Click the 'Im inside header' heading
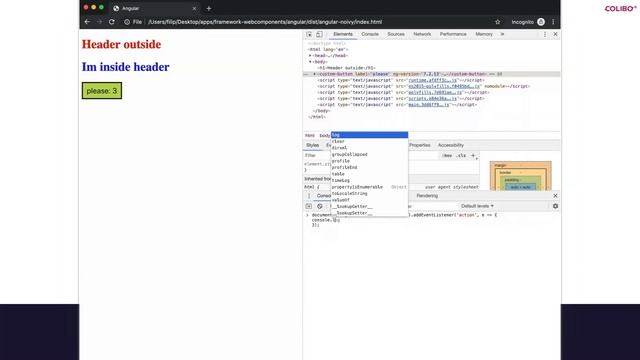The image size is (640, 360). [x=125, y=67]
